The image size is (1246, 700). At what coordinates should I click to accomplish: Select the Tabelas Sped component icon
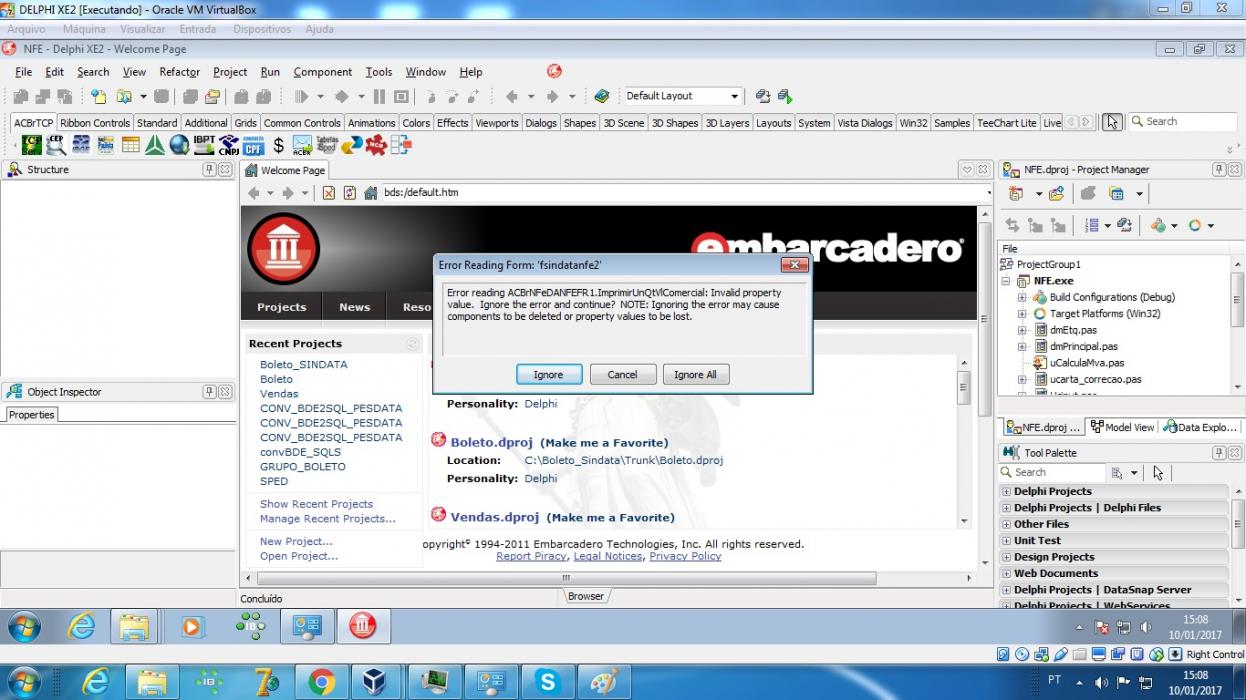pos(327,145)
